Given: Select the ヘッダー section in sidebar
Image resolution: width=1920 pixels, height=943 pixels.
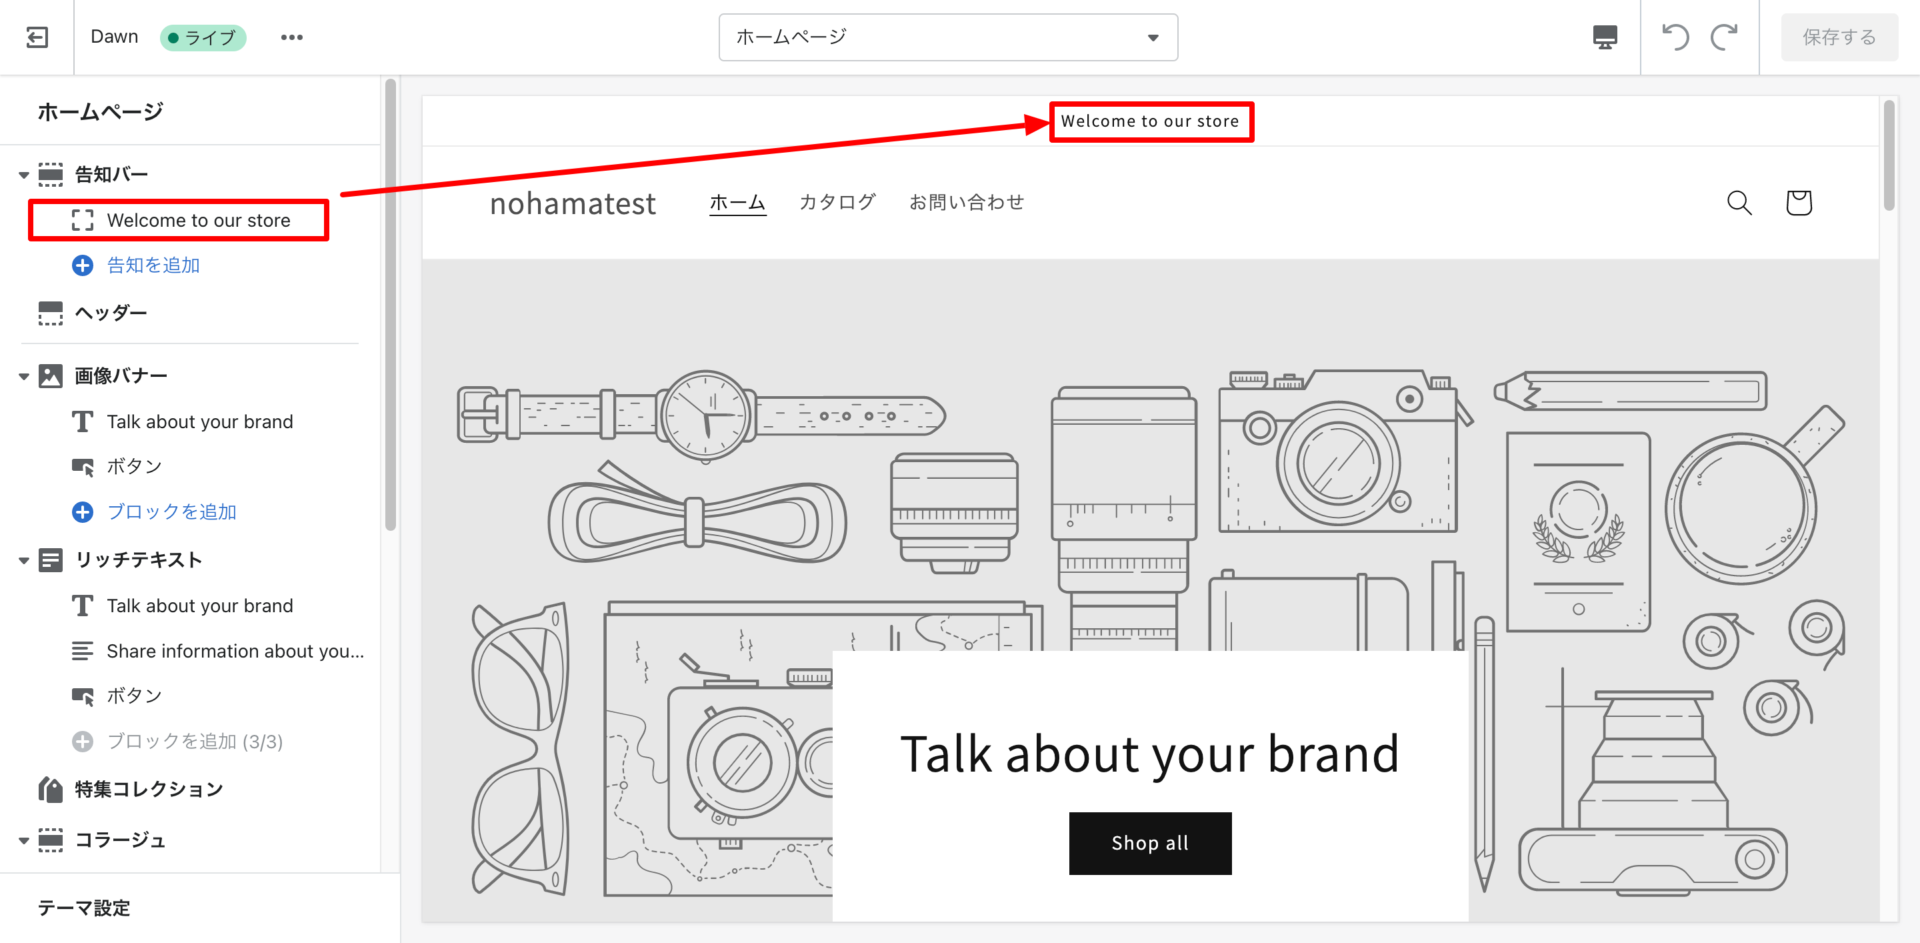Looking at the screenshot, I should 111,313.
